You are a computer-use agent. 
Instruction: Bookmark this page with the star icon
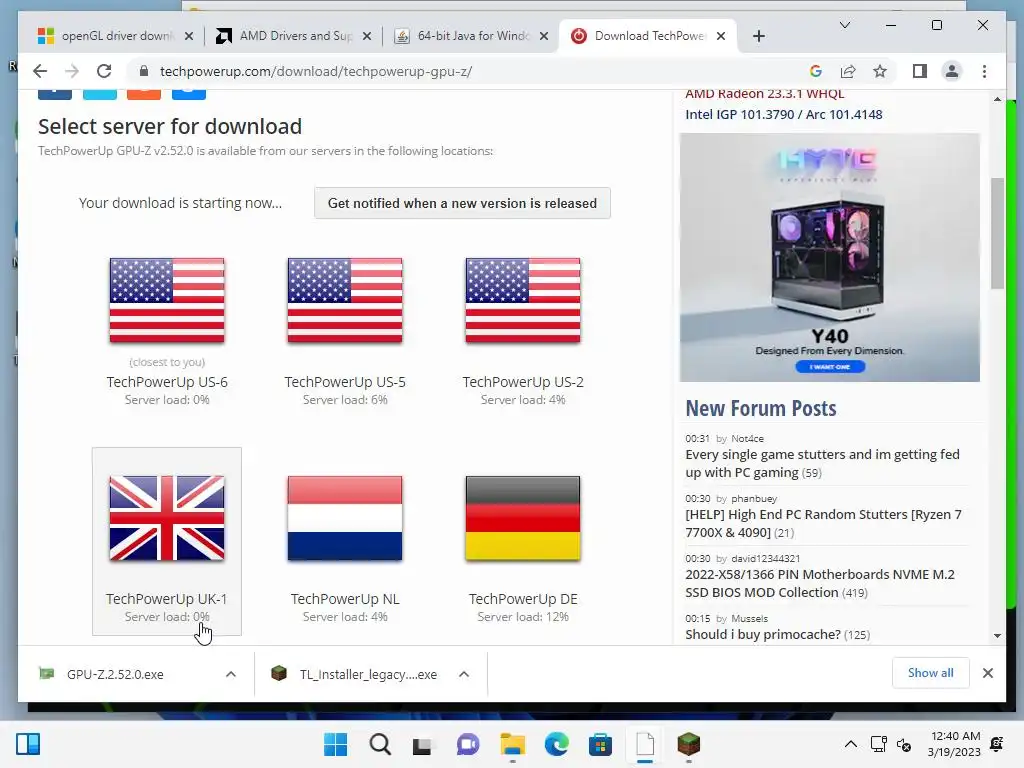coord(880,71)
